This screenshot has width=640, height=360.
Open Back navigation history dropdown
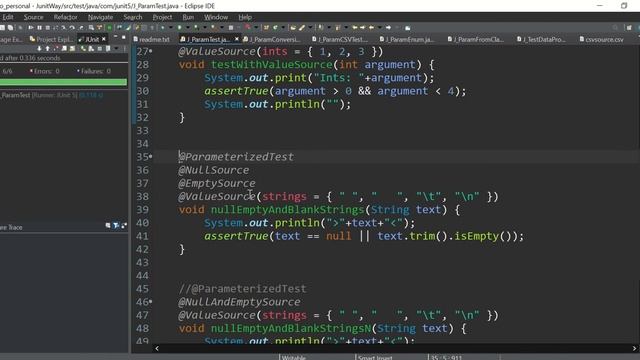point(380,27)
